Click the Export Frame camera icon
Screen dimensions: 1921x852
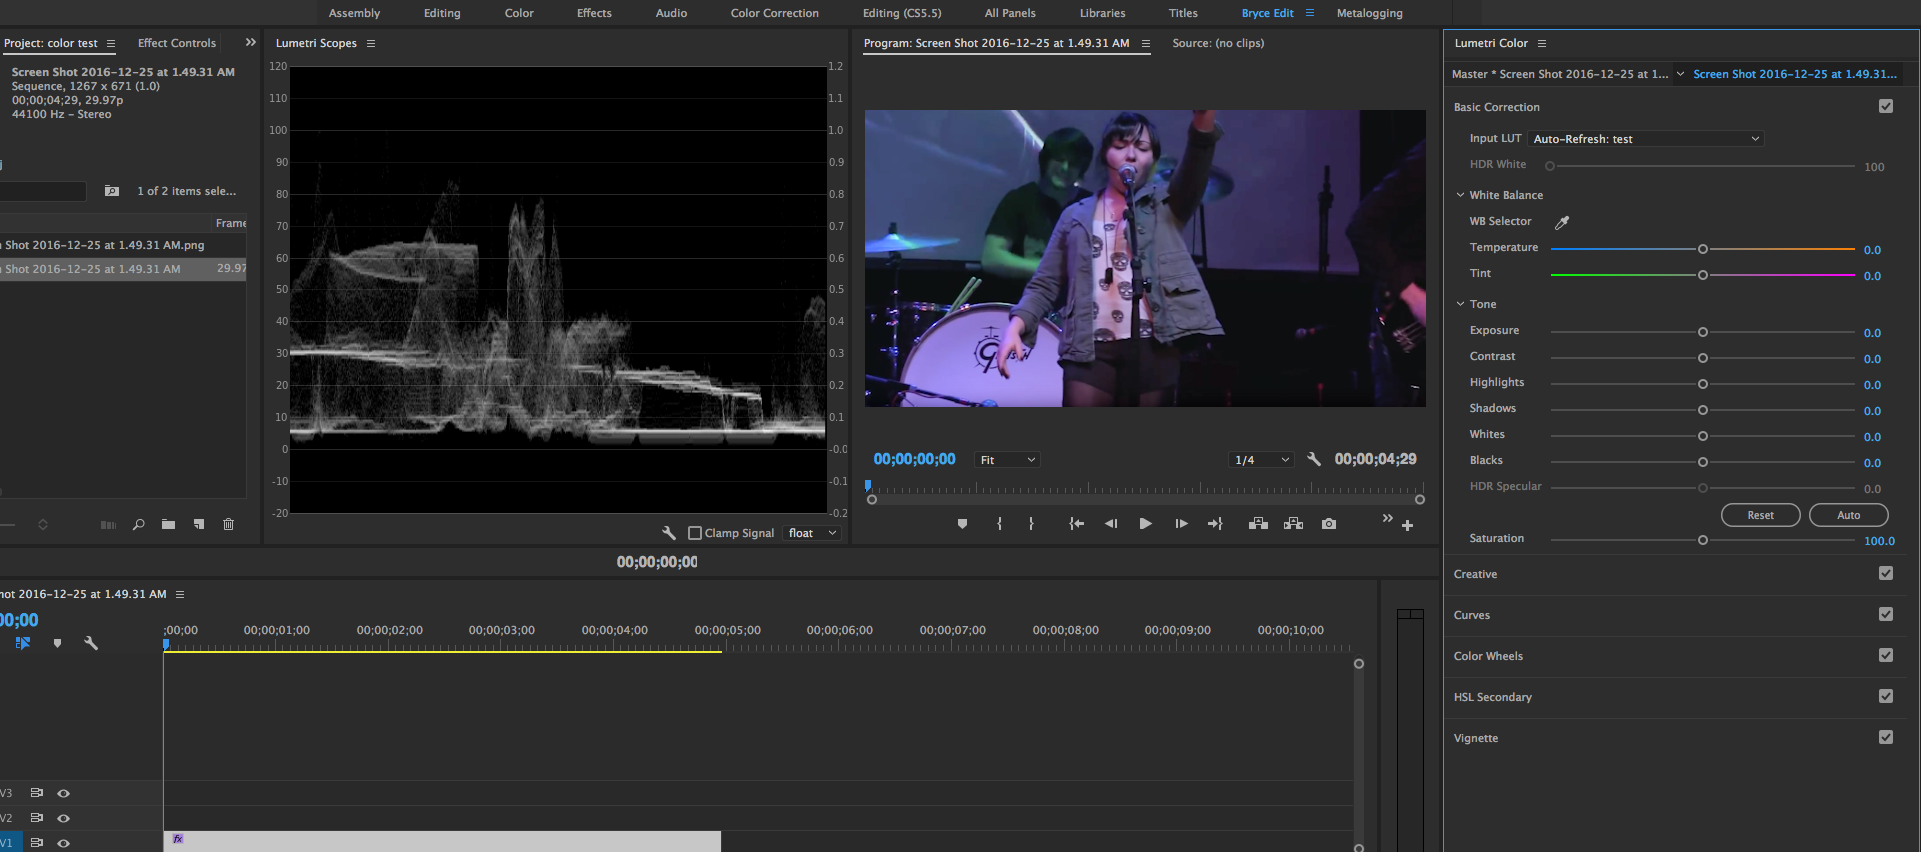(x=1328, y=524)
